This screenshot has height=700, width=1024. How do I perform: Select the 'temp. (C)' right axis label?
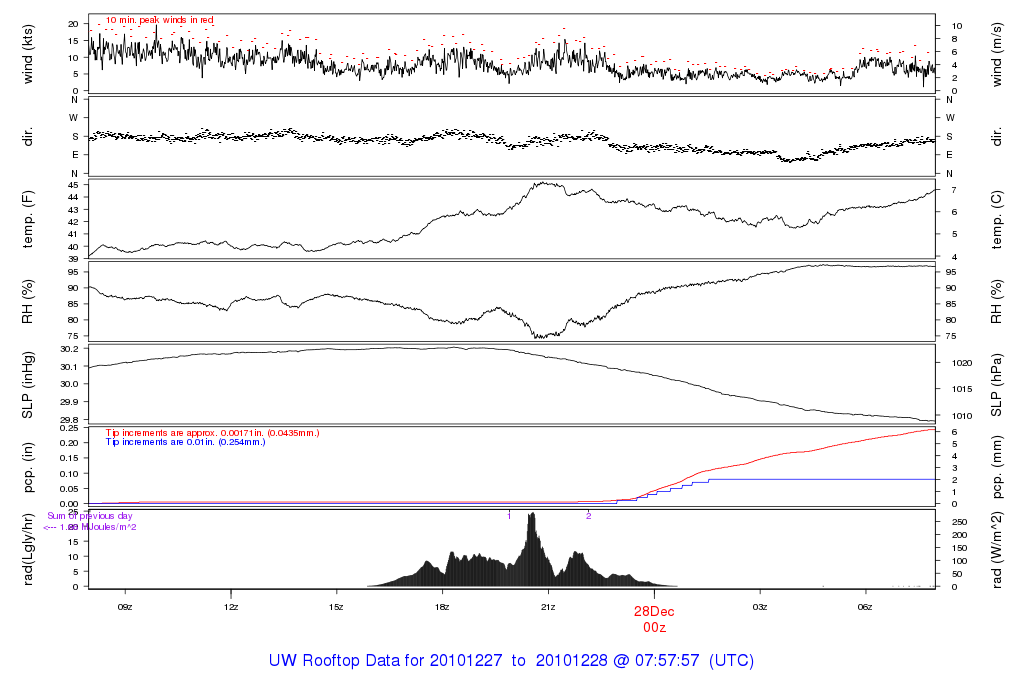coord(996,218)
